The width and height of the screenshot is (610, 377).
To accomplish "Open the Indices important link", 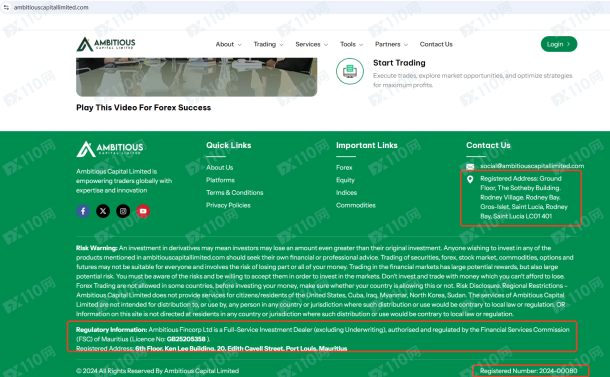I will [346, 193].
